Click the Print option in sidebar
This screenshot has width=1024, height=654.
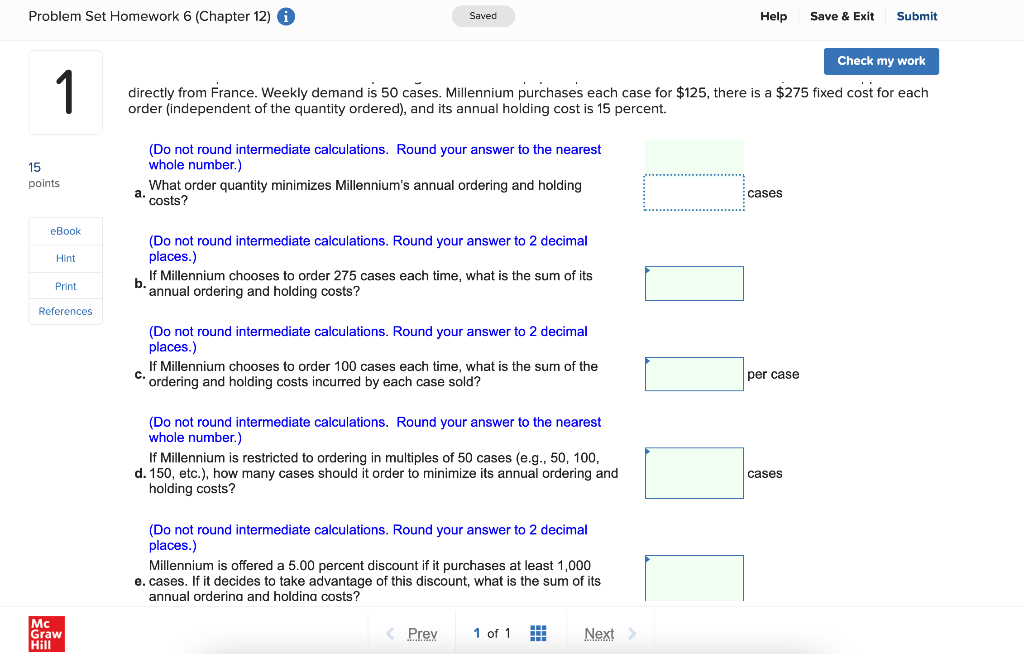point(65,285)
